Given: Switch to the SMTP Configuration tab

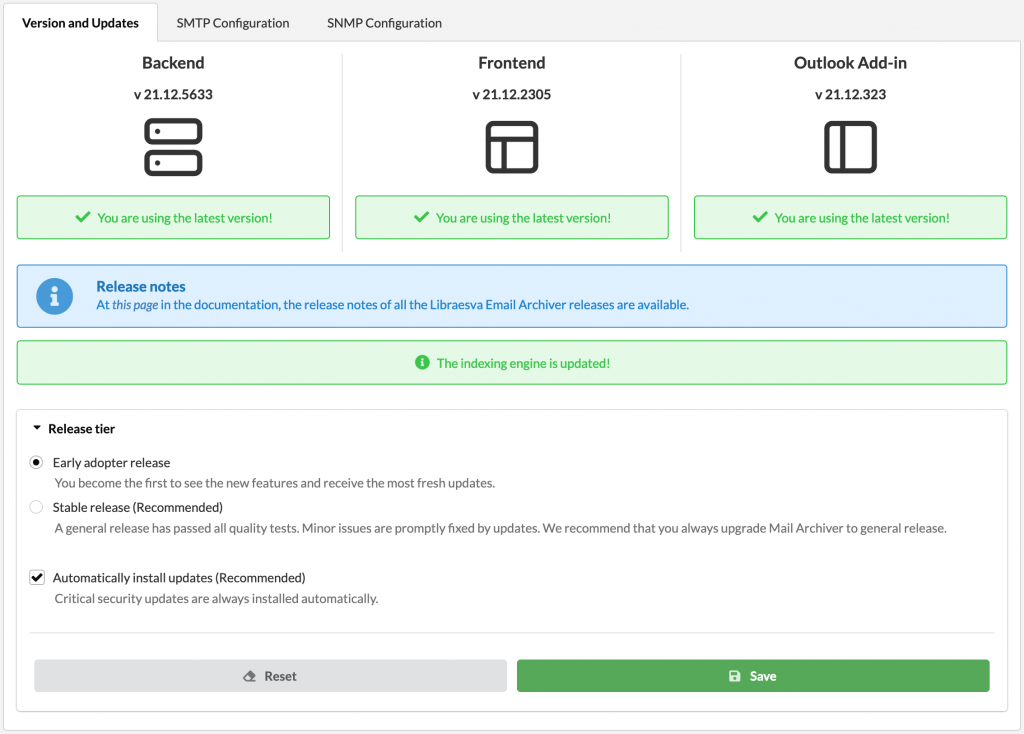Looking at the screenshot, I should point(232,23).
